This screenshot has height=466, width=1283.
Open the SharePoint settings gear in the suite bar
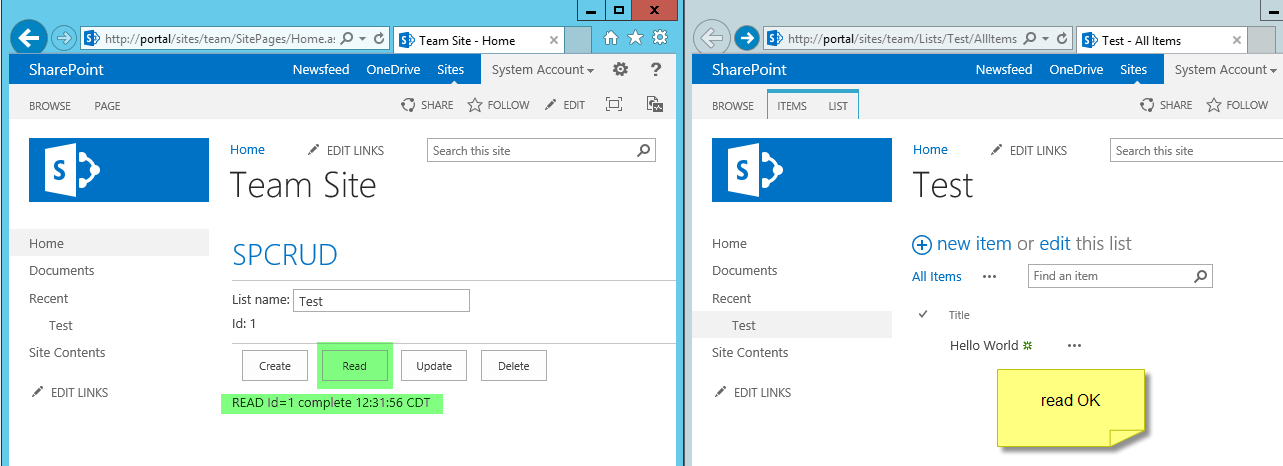coord(620,69)
